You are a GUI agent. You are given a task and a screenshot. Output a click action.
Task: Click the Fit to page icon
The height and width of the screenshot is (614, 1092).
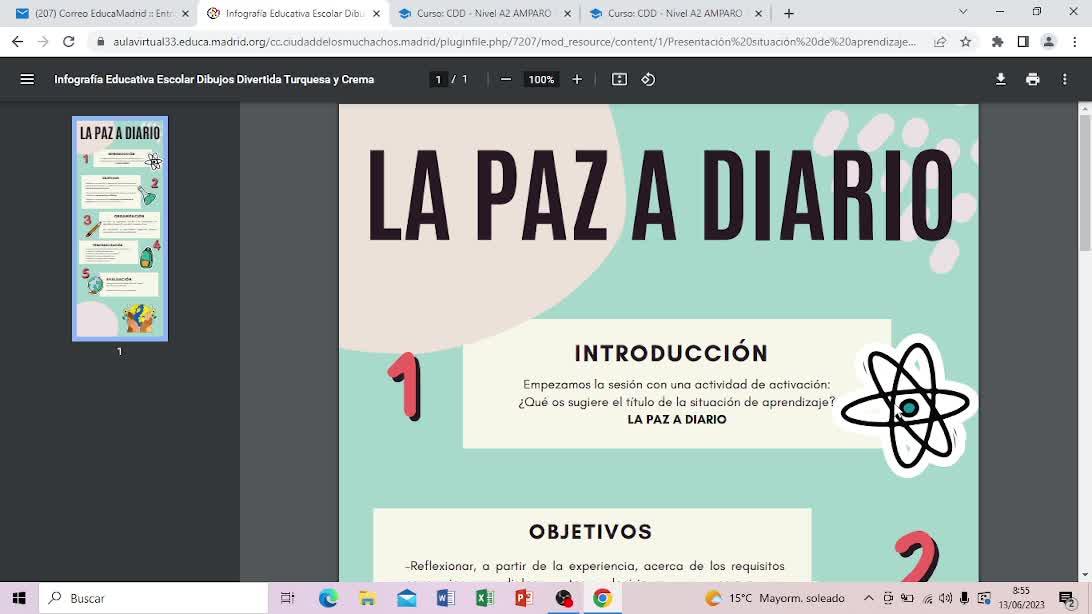point(619,79)
